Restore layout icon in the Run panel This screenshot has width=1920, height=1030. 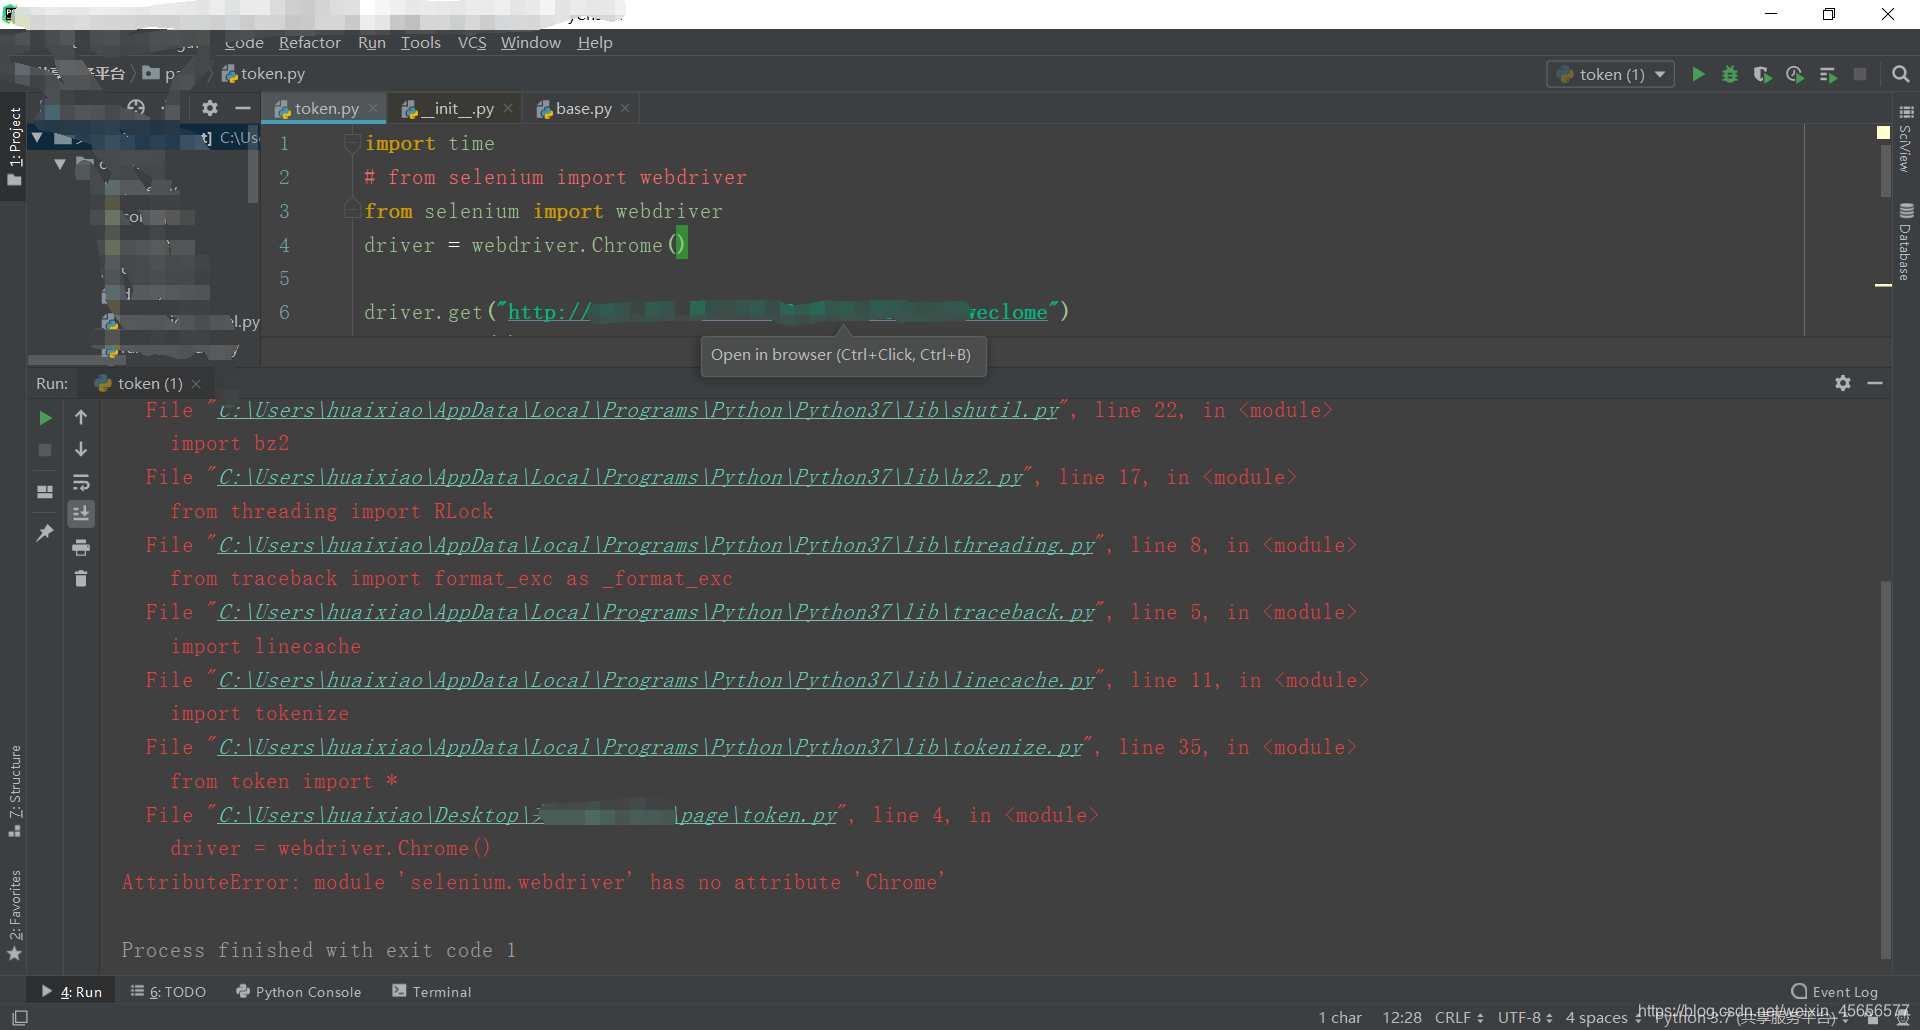tap(45, 492)
